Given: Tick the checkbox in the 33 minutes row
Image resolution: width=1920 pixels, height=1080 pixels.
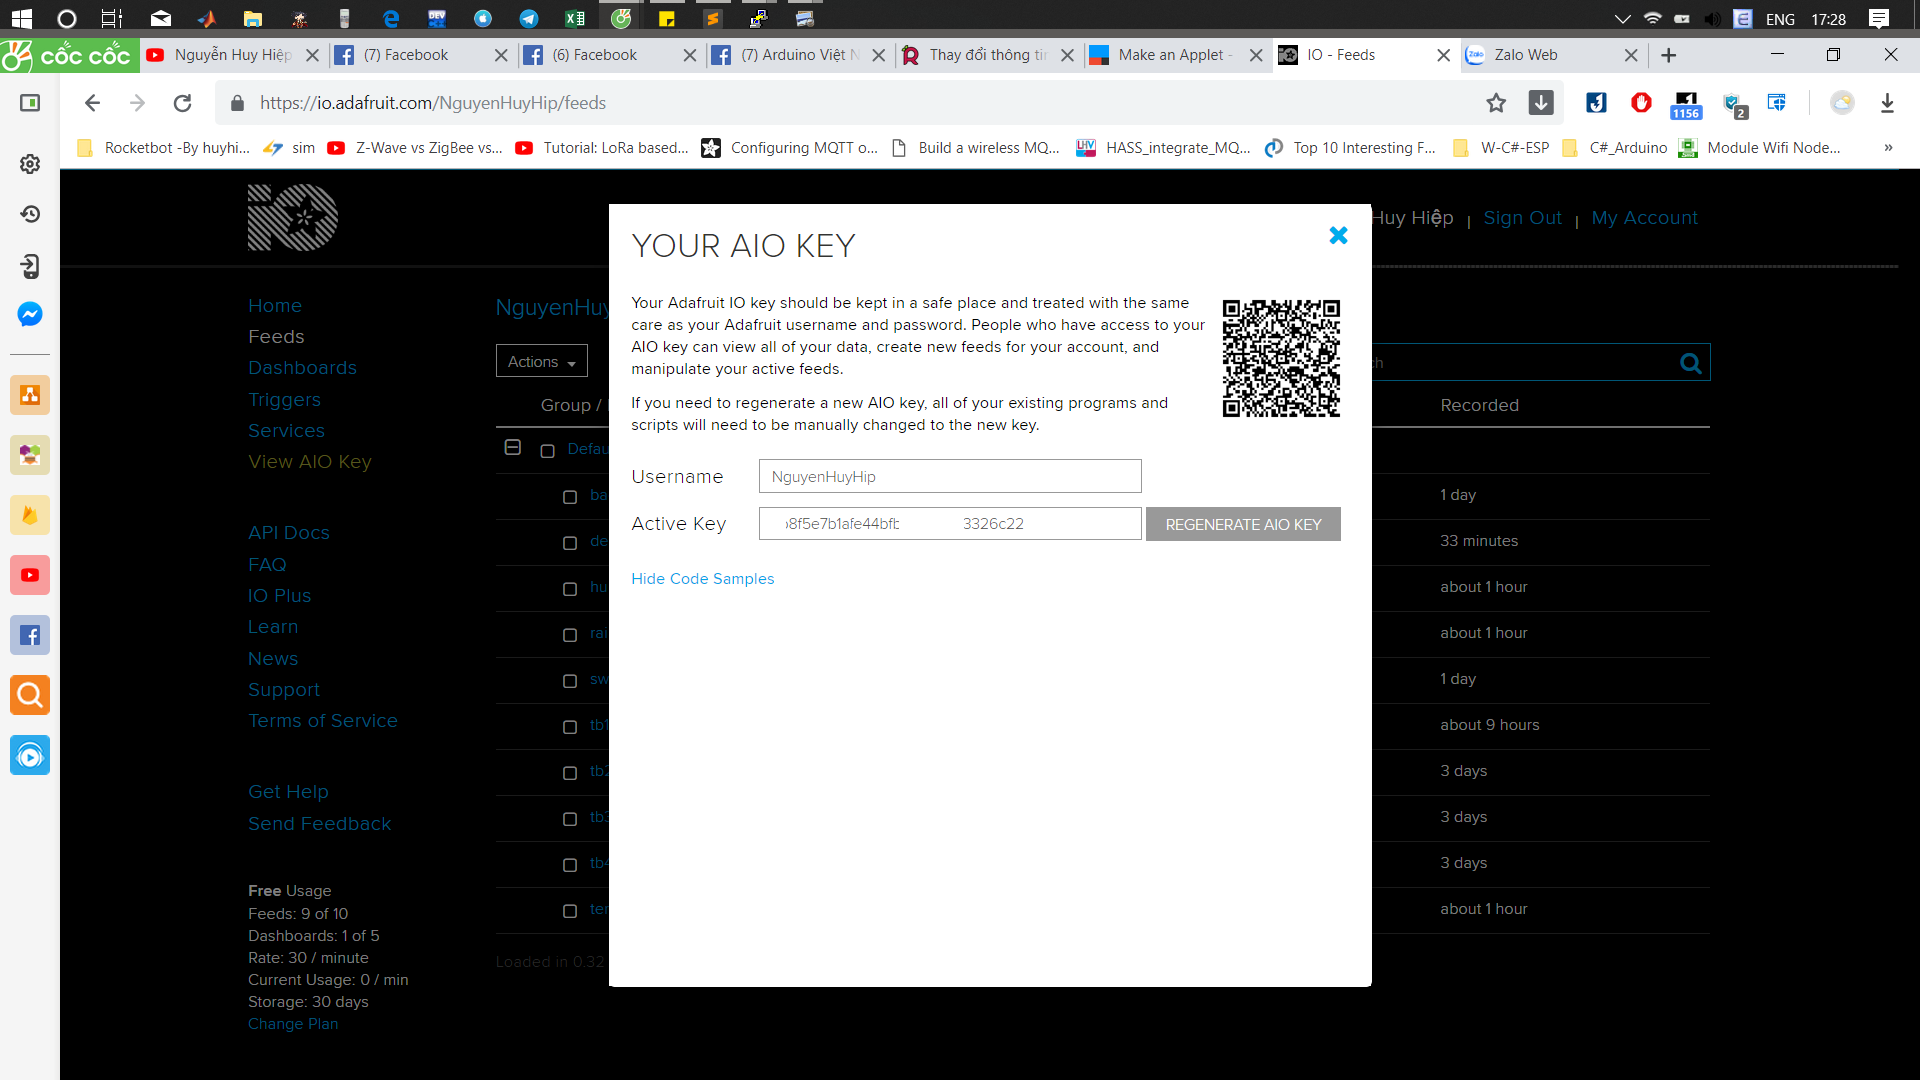Looking at the screenshot, I should click(570, 543).
